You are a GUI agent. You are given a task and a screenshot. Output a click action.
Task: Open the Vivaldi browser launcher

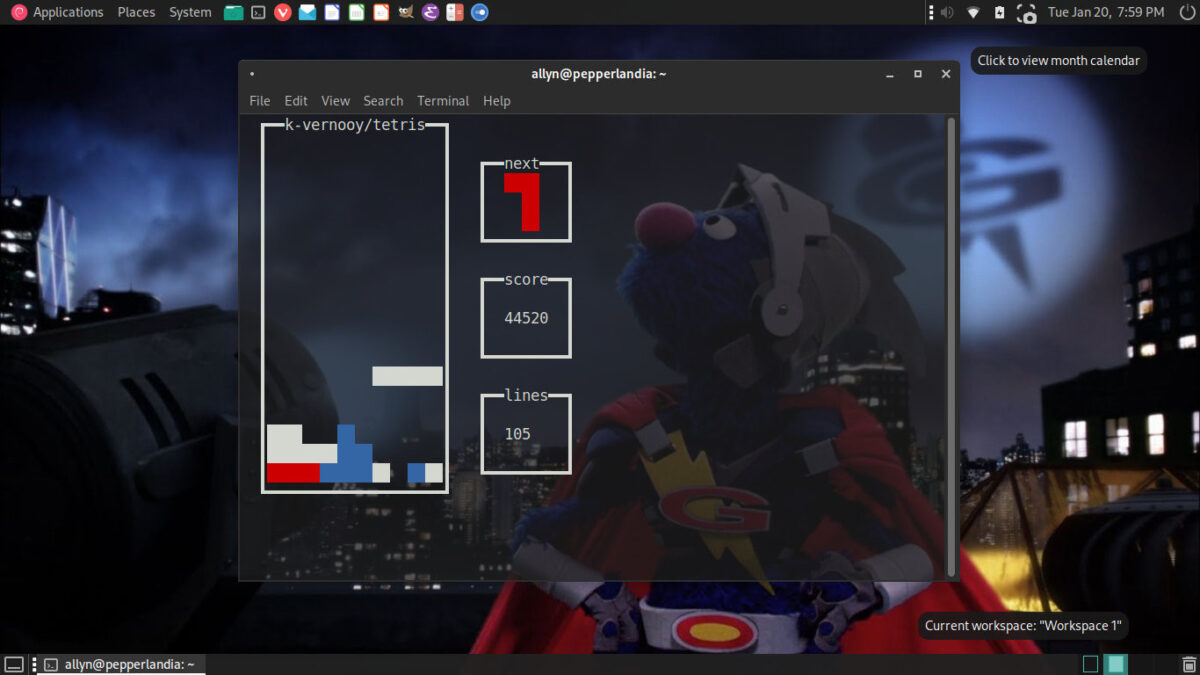pyautogui.click(x=283, y=13)
